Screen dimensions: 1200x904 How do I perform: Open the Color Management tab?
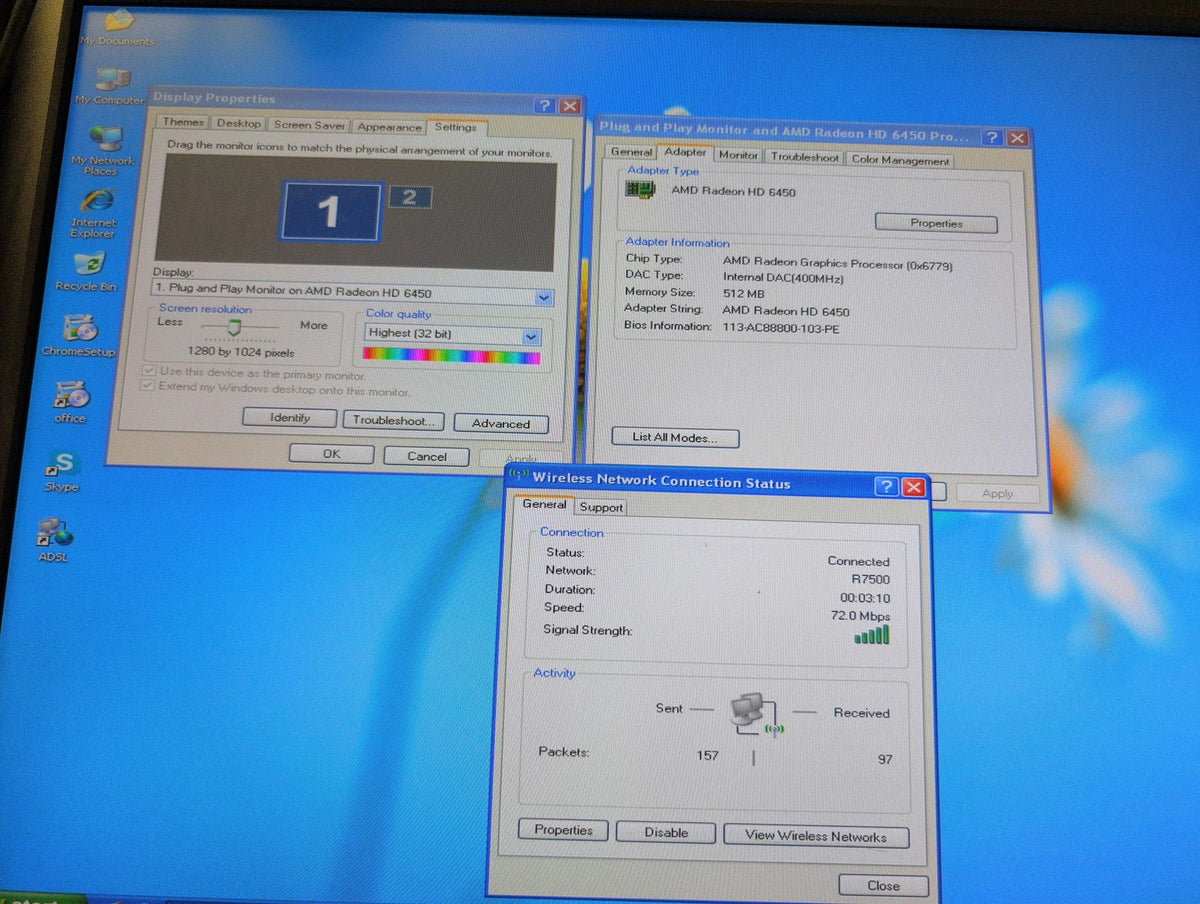point(900,160)
